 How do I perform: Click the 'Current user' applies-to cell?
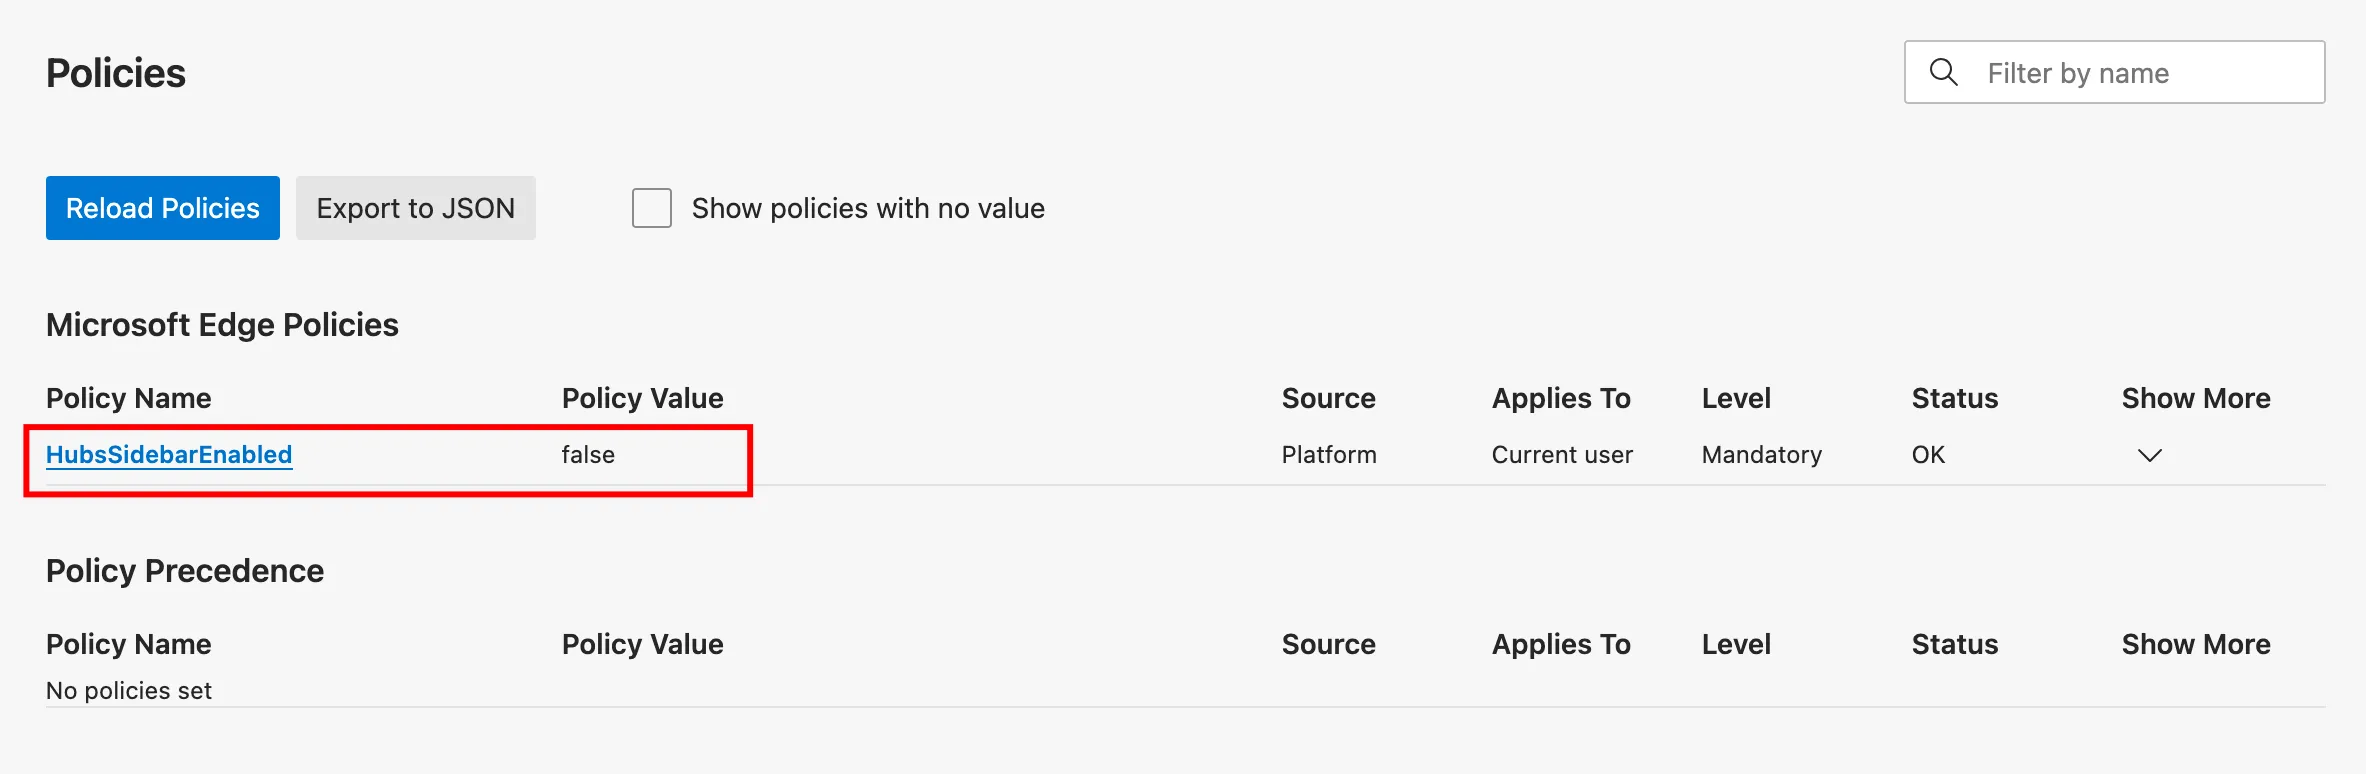click(x=1562, y=455)
